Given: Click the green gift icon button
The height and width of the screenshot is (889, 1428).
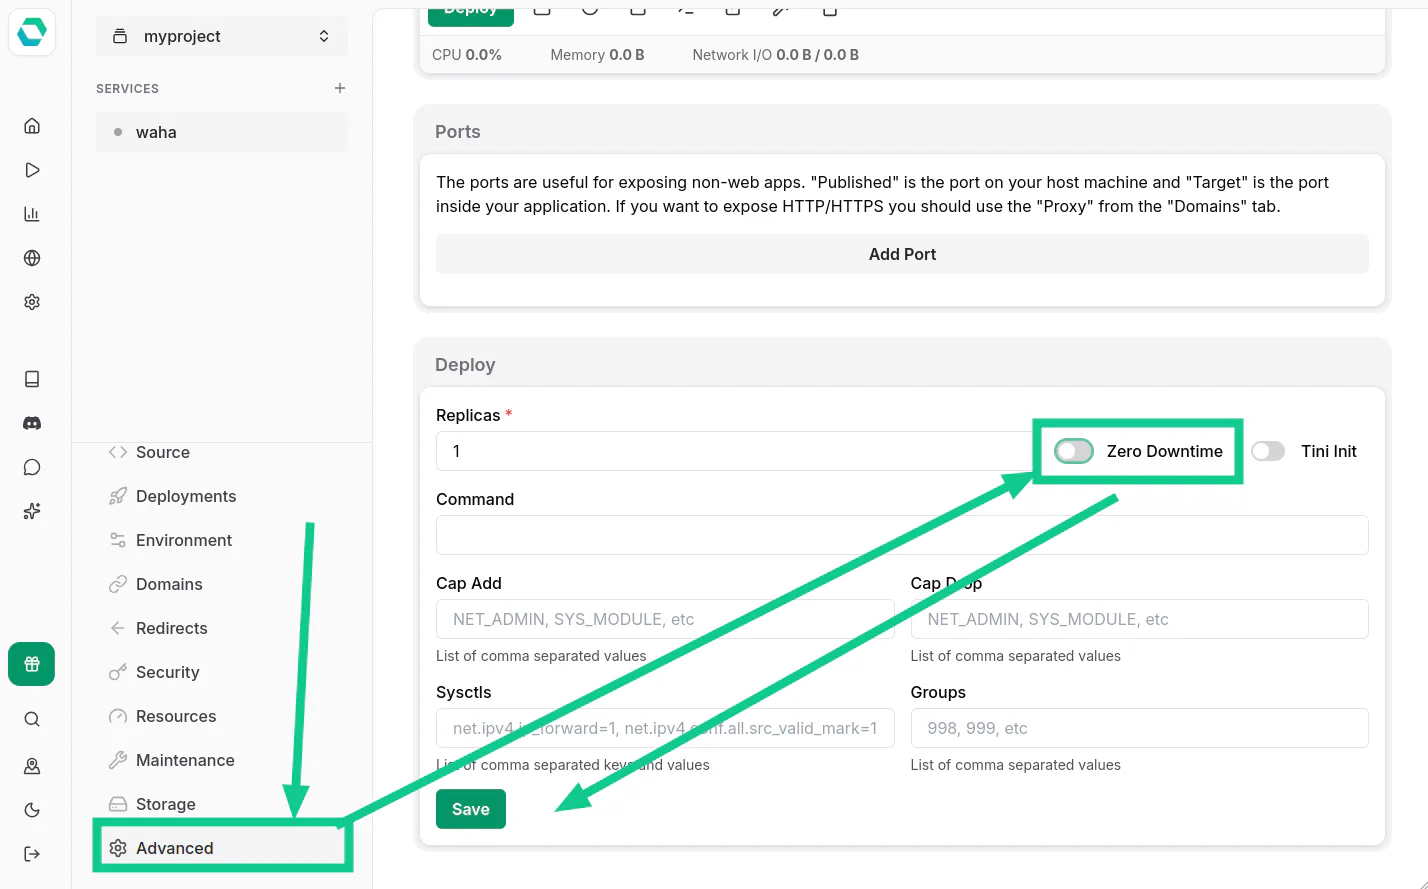Looking at the screenshot, I should point(32,664).
